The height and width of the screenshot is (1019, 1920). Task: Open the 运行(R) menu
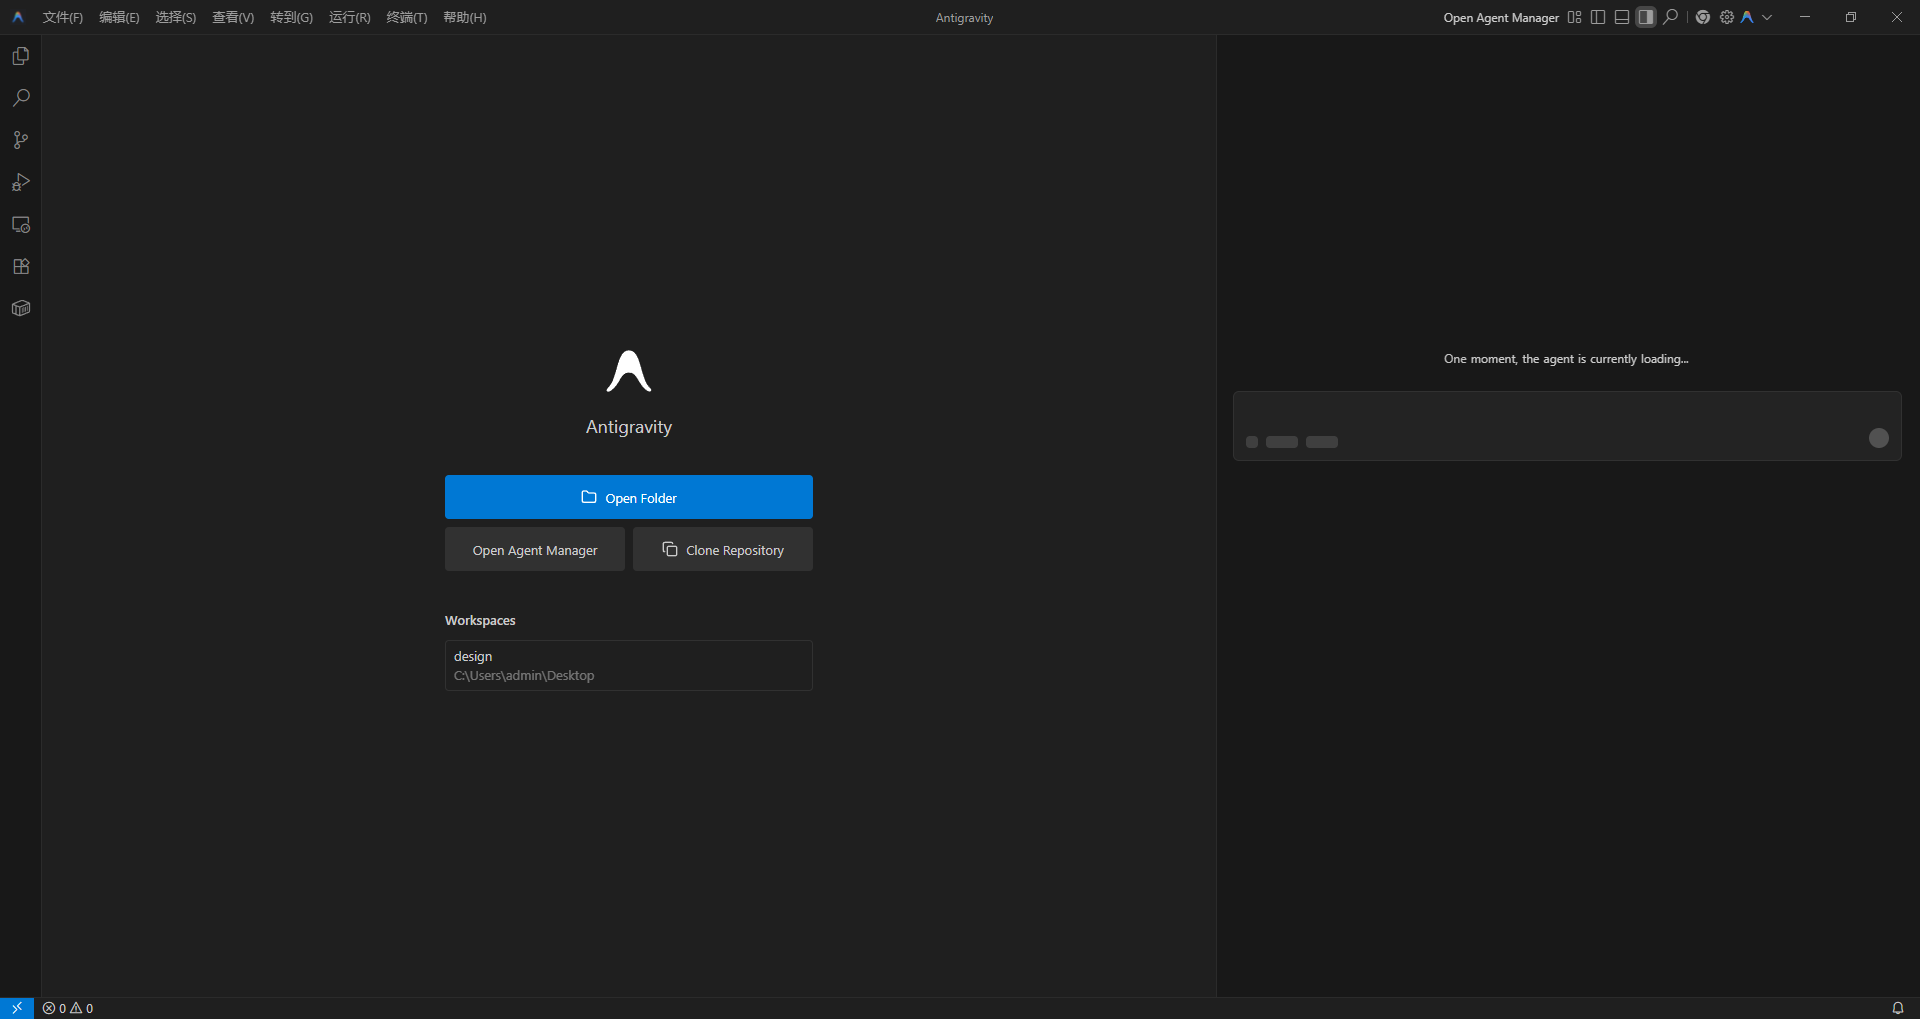tap(350, 18)
